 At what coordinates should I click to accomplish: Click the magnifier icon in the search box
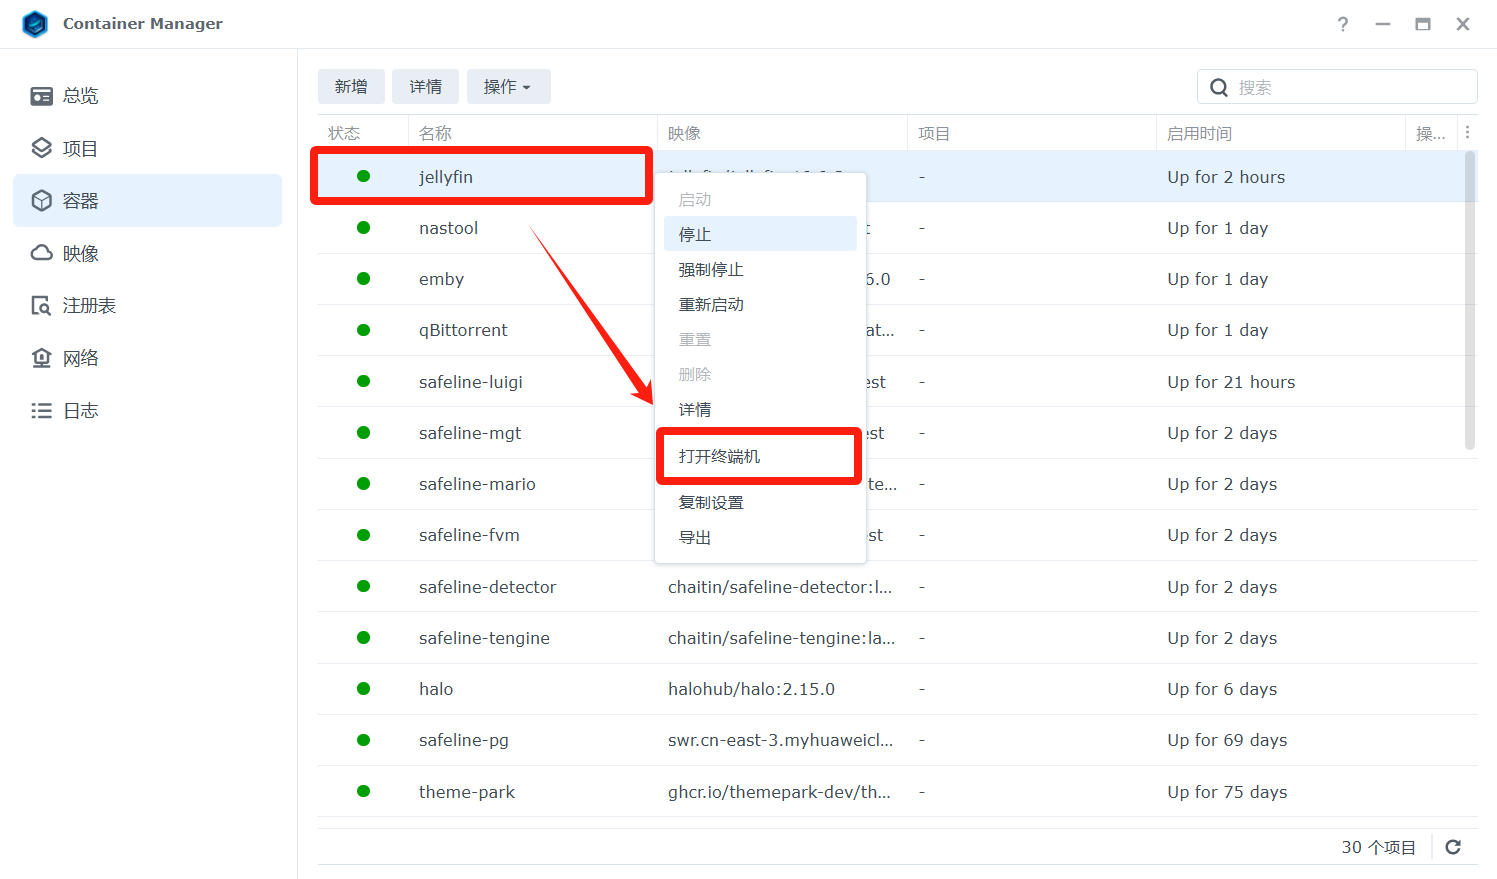tap(1219, 87)
